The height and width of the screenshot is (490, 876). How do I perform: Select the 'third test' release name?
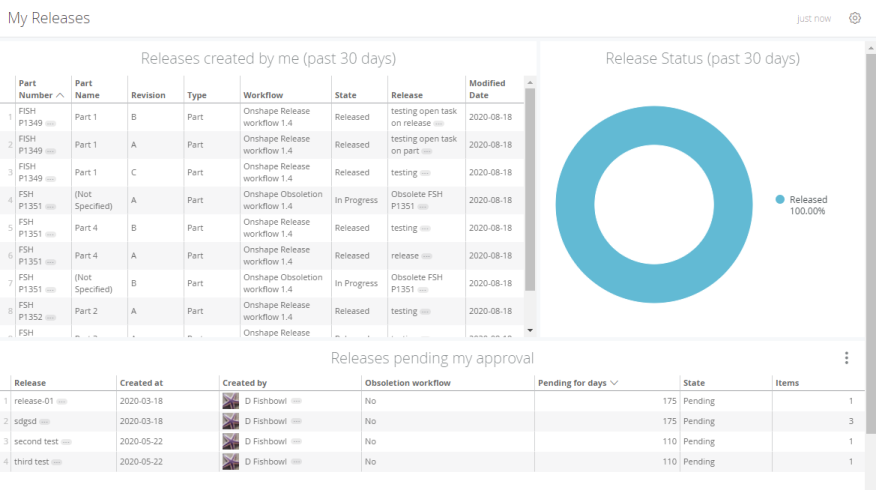31,462
